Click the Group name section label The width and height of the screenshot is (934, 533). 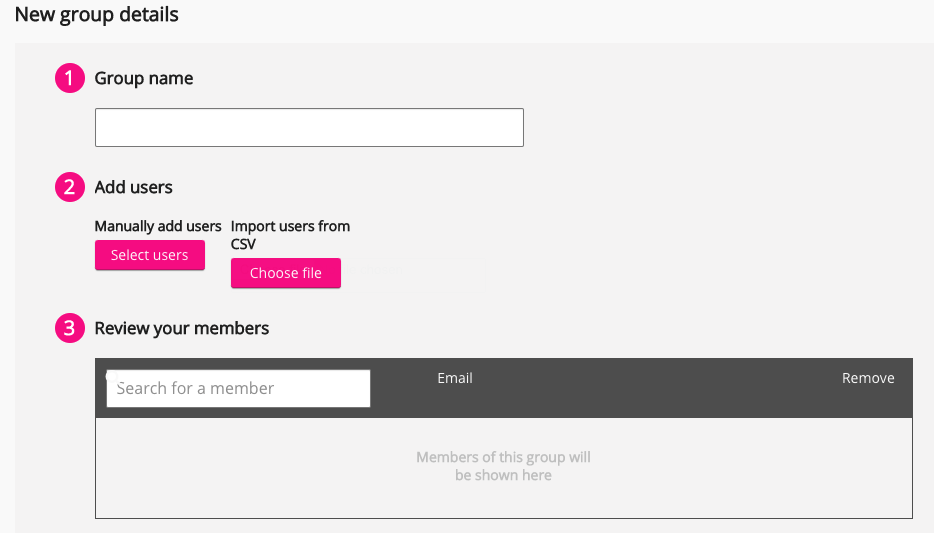point(144,78)
